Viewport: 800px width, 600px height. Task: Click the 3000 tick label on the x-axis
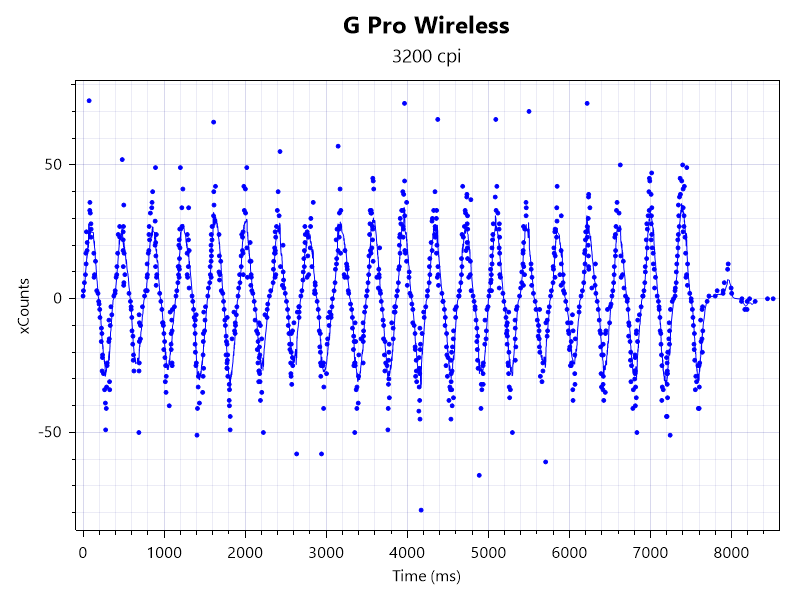326,553
